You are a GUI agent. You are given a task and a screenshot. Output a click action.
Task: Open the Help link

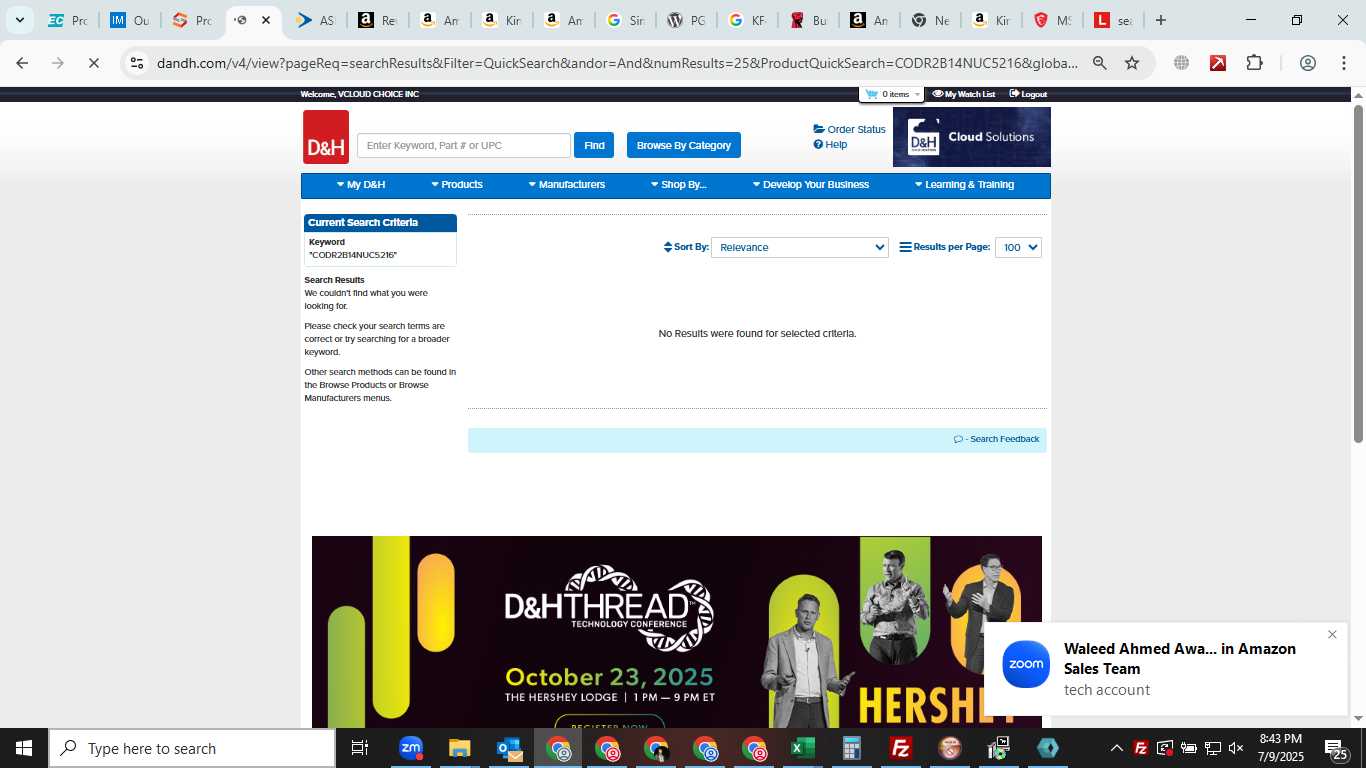click(830, 144)
